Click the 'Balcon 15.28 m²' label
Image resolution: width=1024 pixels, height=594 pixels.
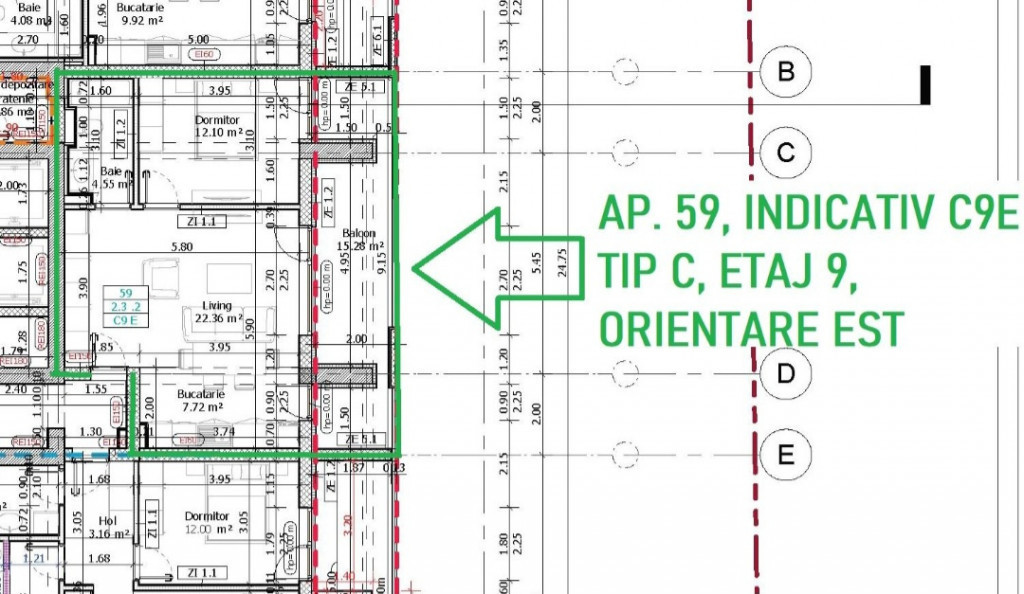pyautogui.click(x=360, y=240)
